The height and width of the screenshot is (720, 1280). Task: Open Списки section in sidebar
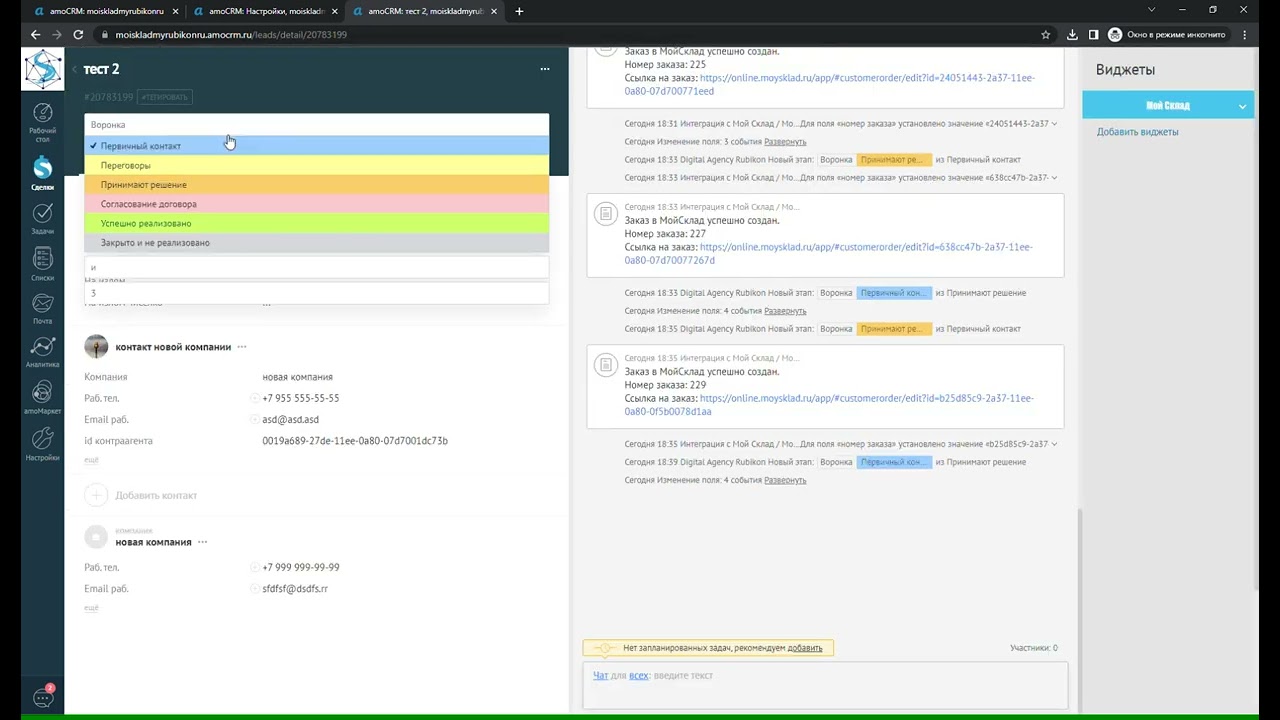[x=42, y=264]
